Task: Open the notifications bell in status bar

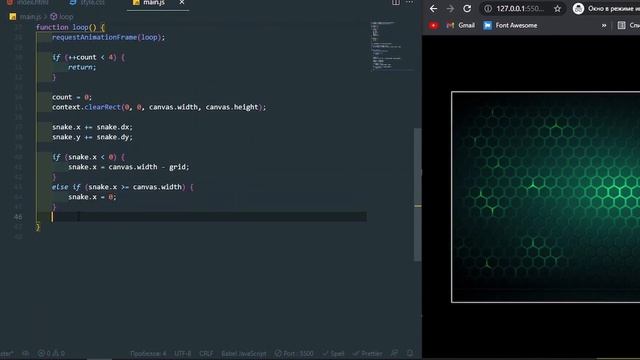Action: click(410, 353)
